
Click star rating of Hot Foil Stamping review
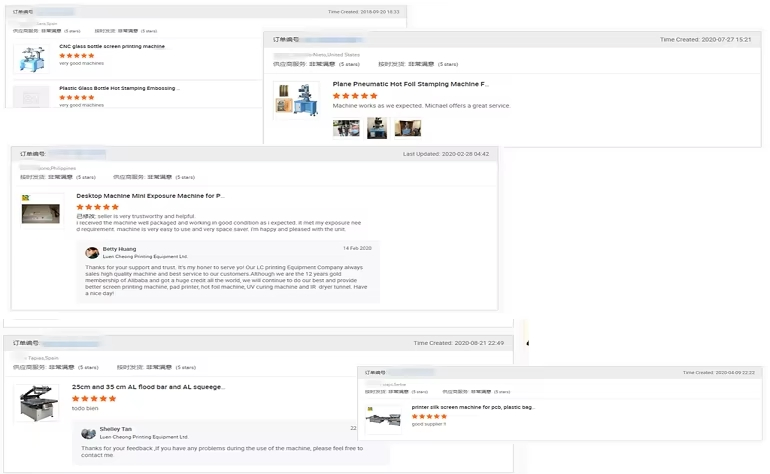click(x=355, y=96)
